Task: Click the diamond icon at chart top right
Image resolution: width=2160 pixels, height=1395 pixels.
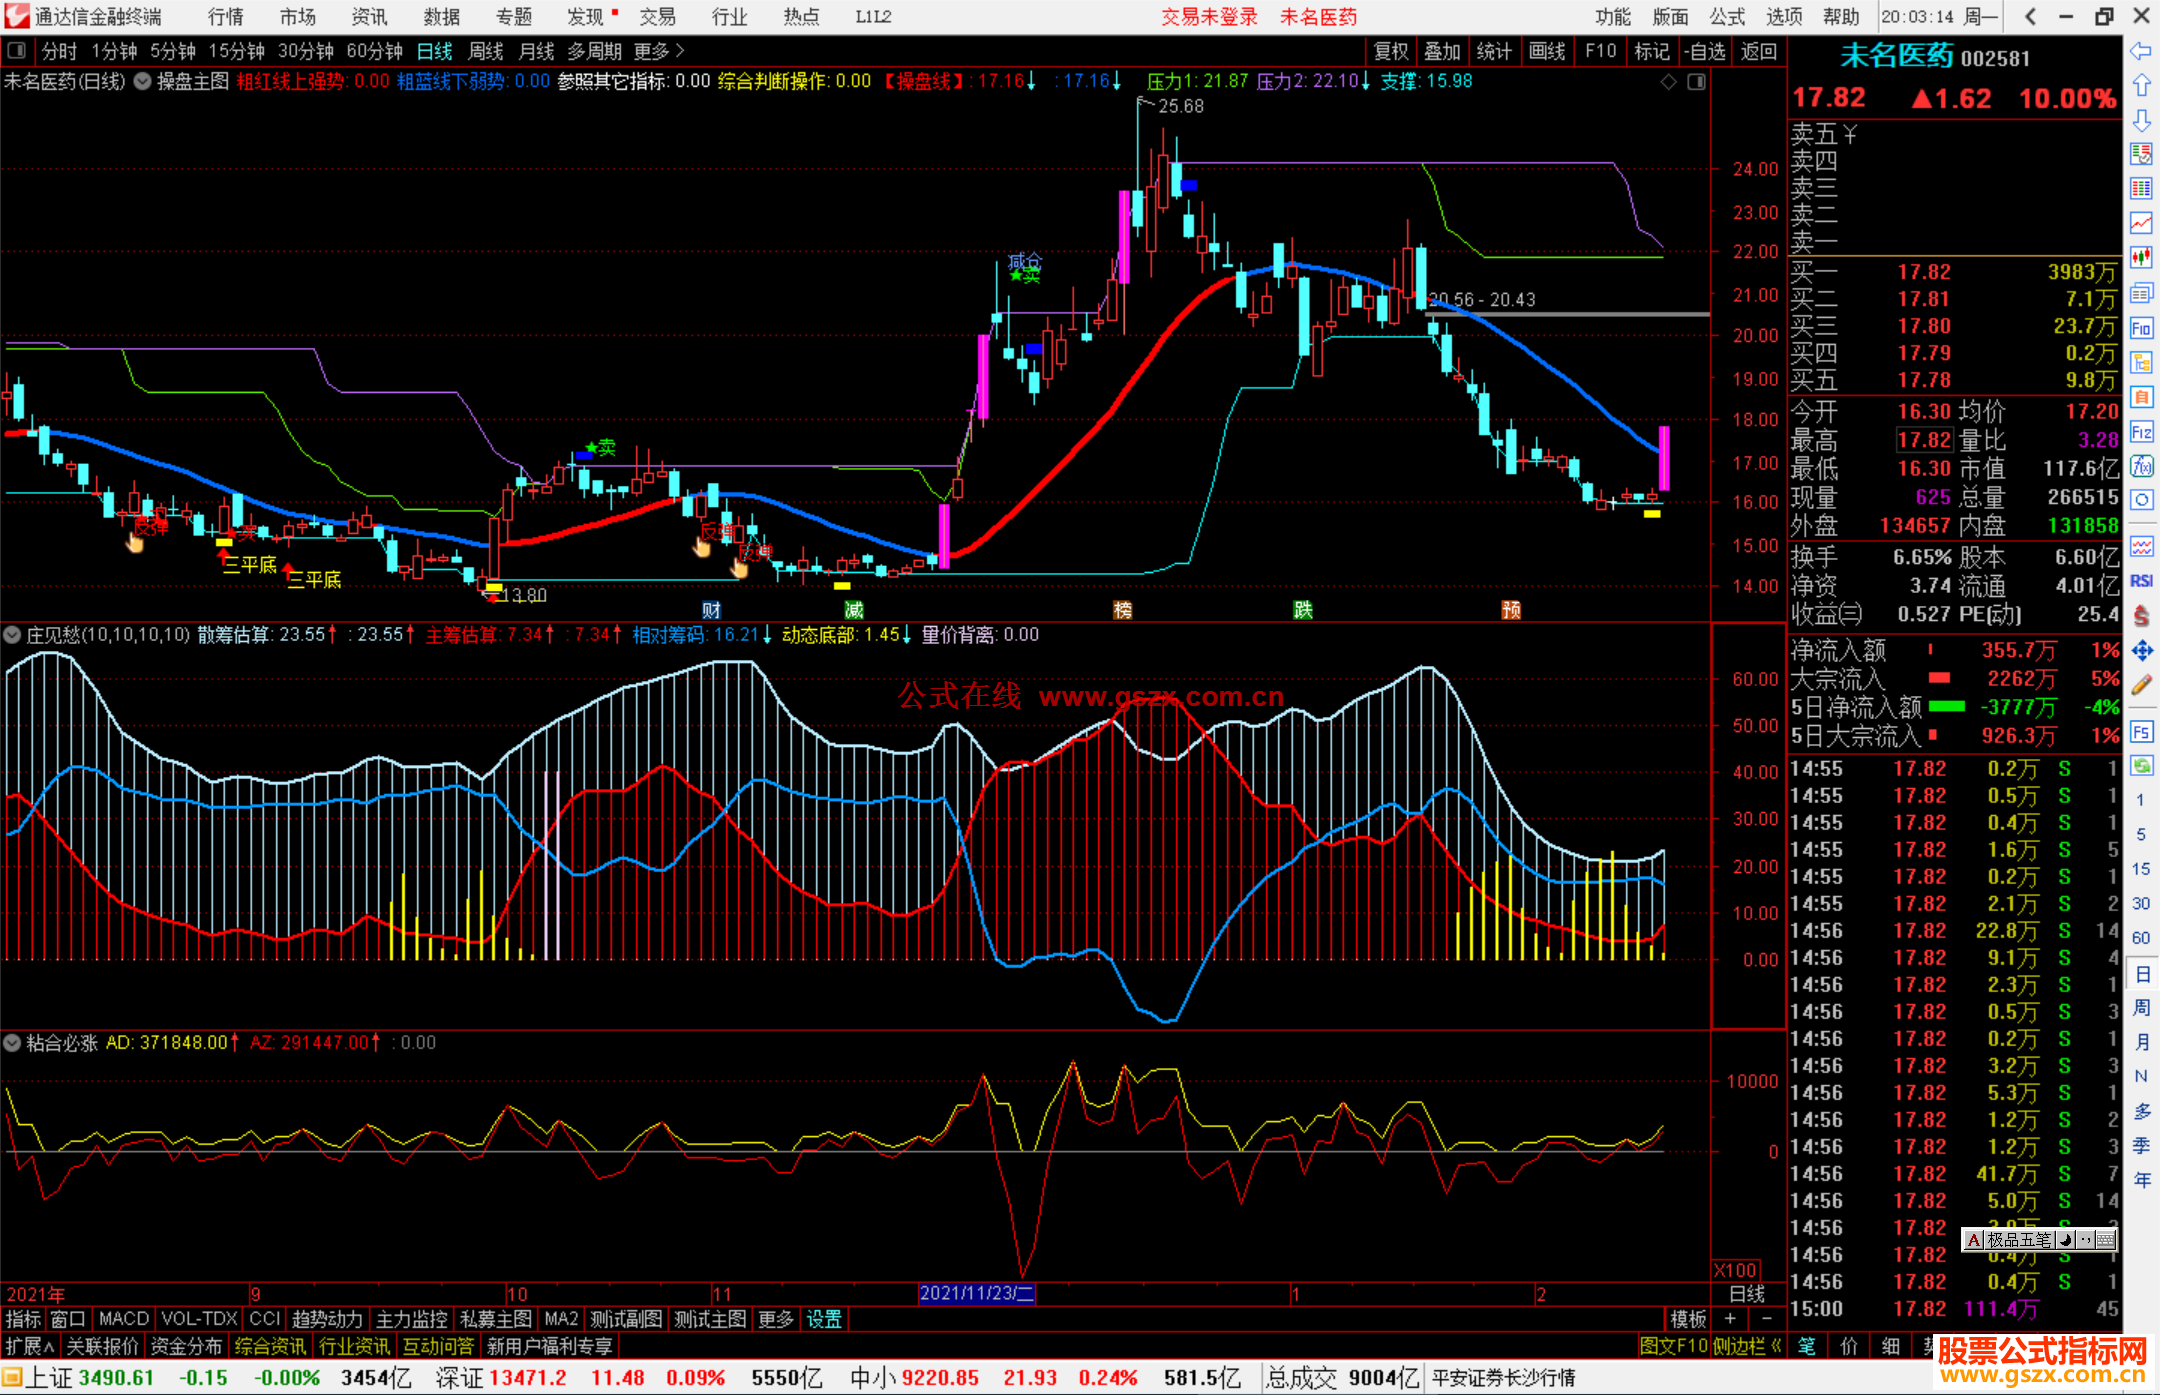Action: [x=1668, y=82]
